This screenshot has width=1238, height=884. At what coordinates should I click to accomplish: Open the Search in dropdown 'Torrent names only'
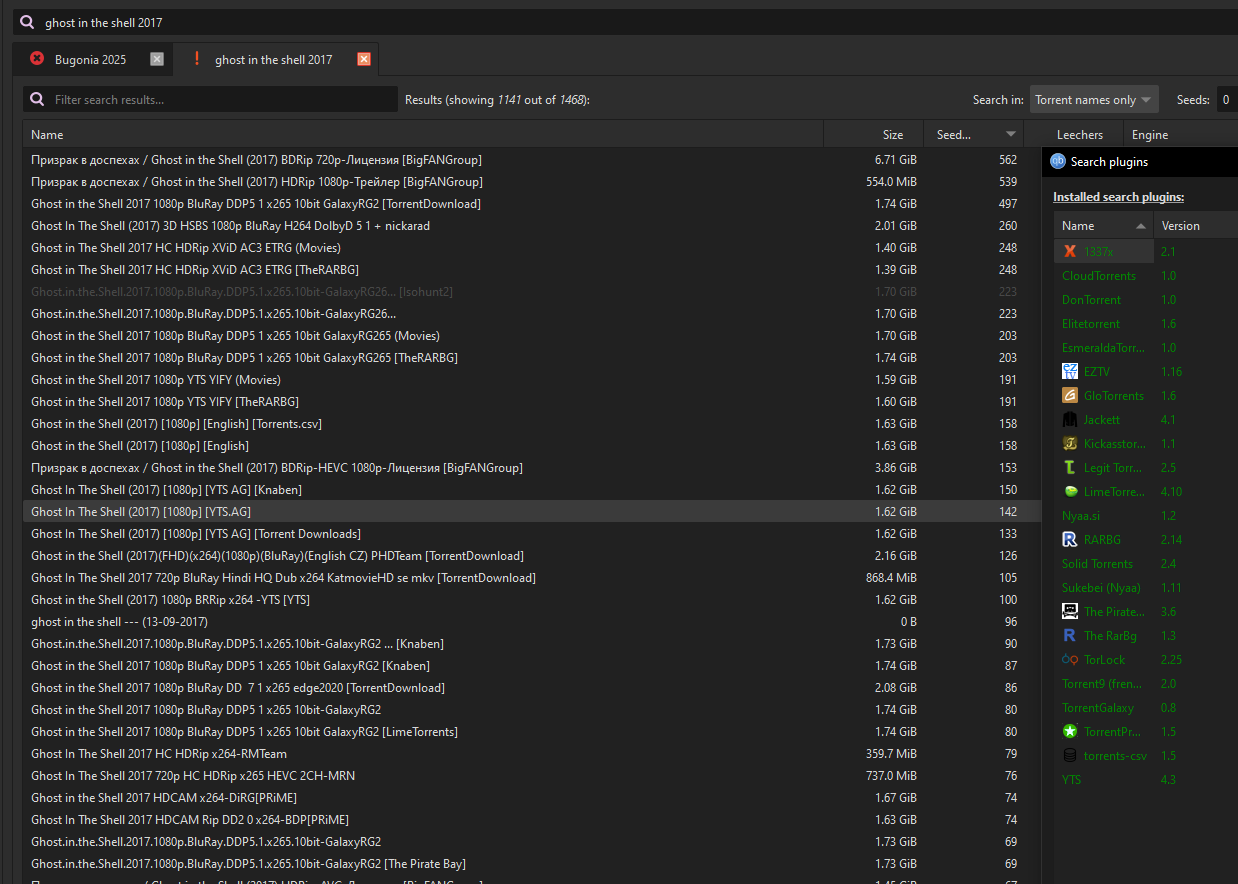click(1094, 99)
